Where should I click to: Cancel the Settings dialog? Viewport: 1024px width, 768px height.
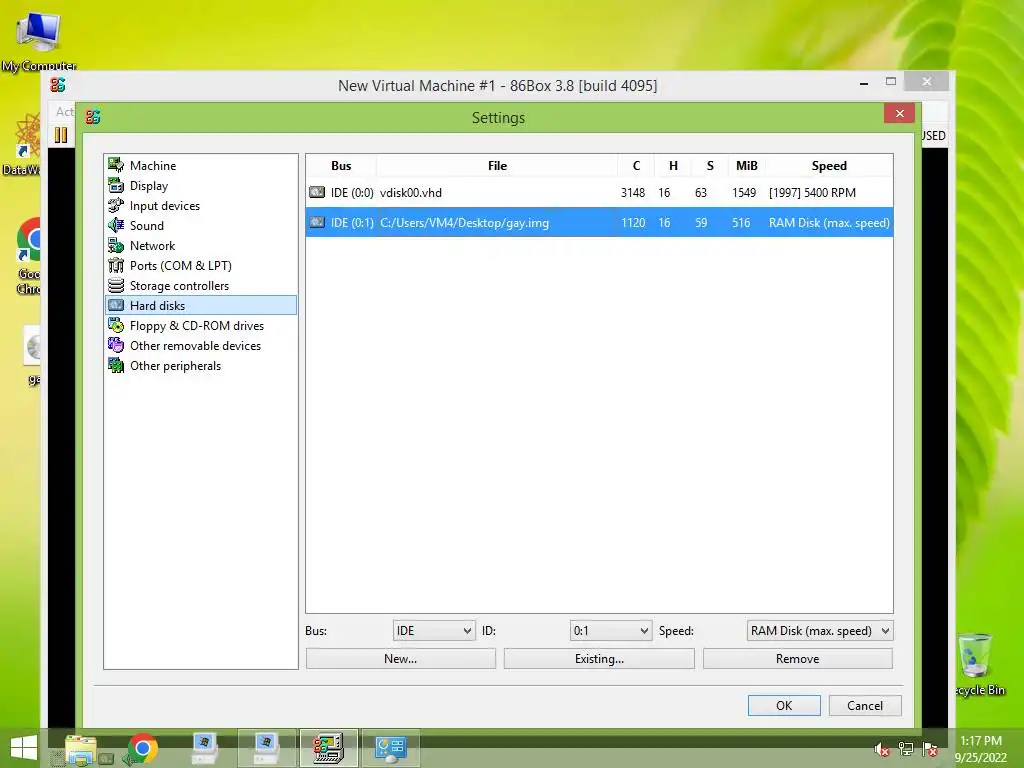click(865, 705)
